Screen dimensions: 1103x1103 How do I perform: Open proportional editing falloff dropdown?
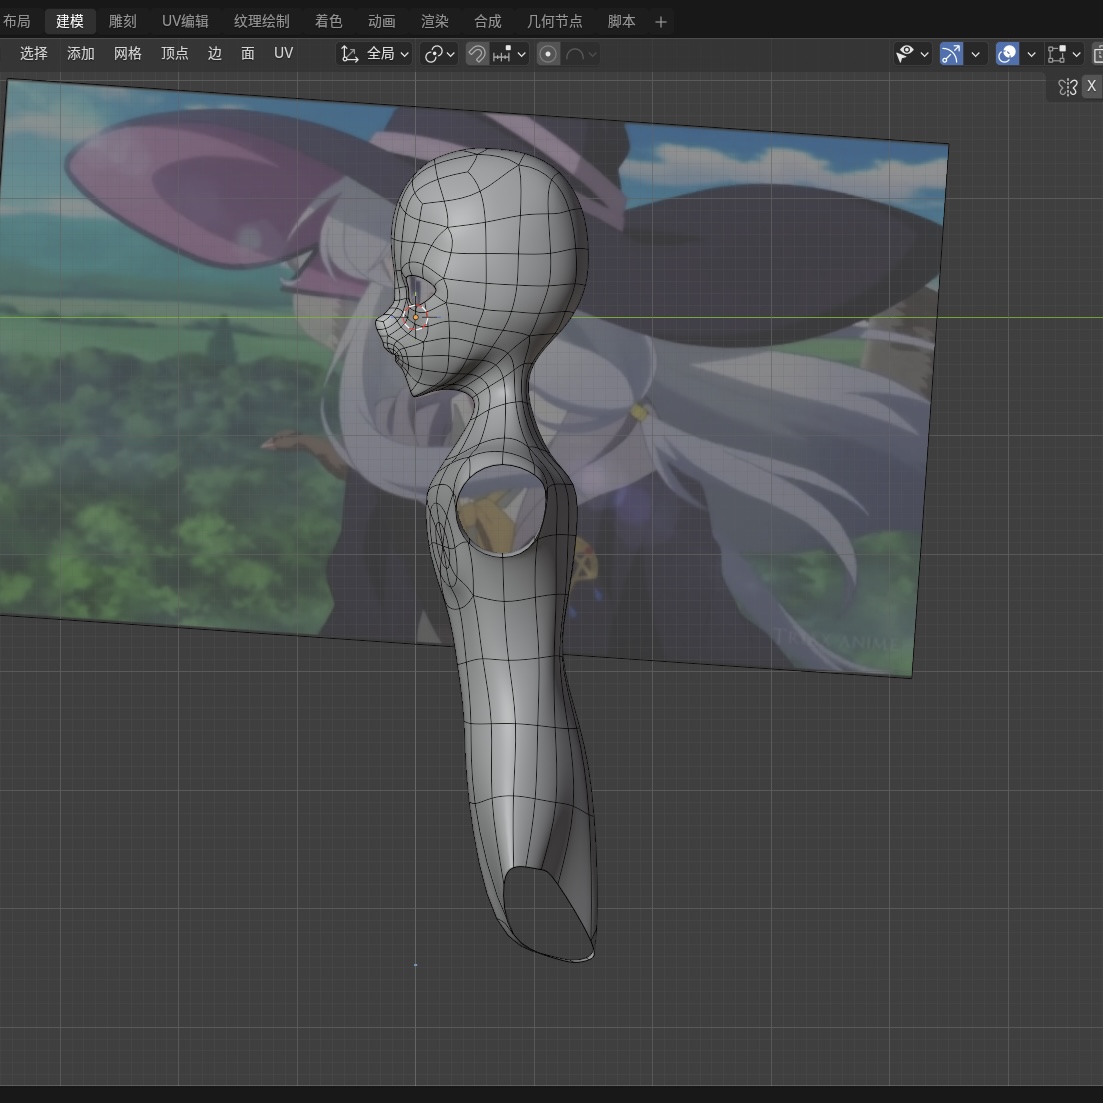point(581,54)
